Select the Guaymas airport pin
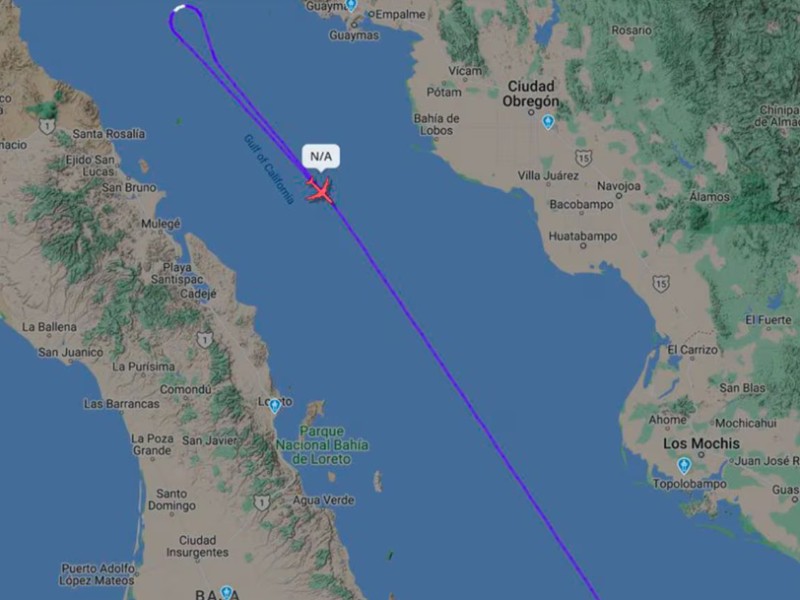This screenshot has width=800, height=600. (x=351, y=5)
